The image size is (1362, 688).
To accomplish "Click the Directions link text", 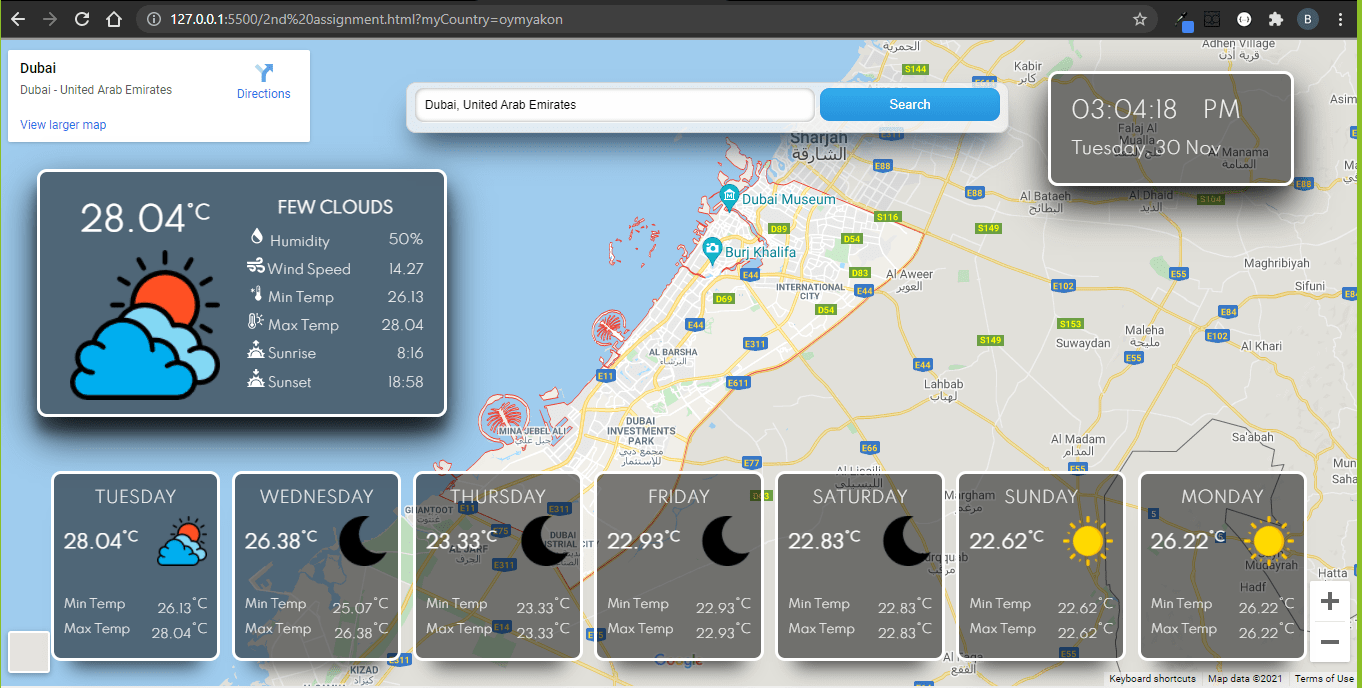I will 264,94.
